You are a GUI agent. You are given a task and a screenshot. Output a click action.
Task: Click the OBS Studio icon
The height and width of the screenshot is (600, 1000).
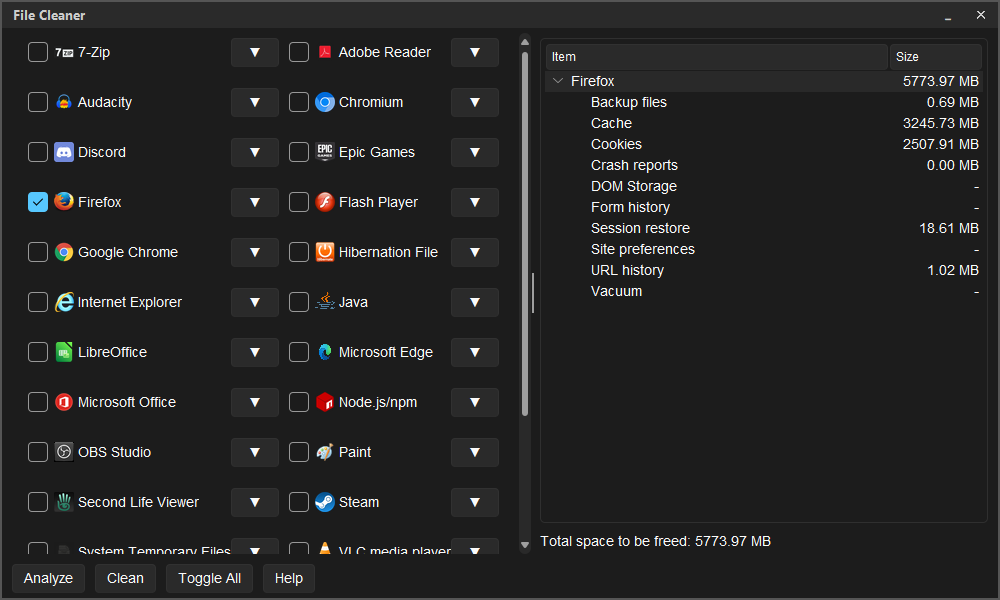pyautogui.click(x=64, y=452)
